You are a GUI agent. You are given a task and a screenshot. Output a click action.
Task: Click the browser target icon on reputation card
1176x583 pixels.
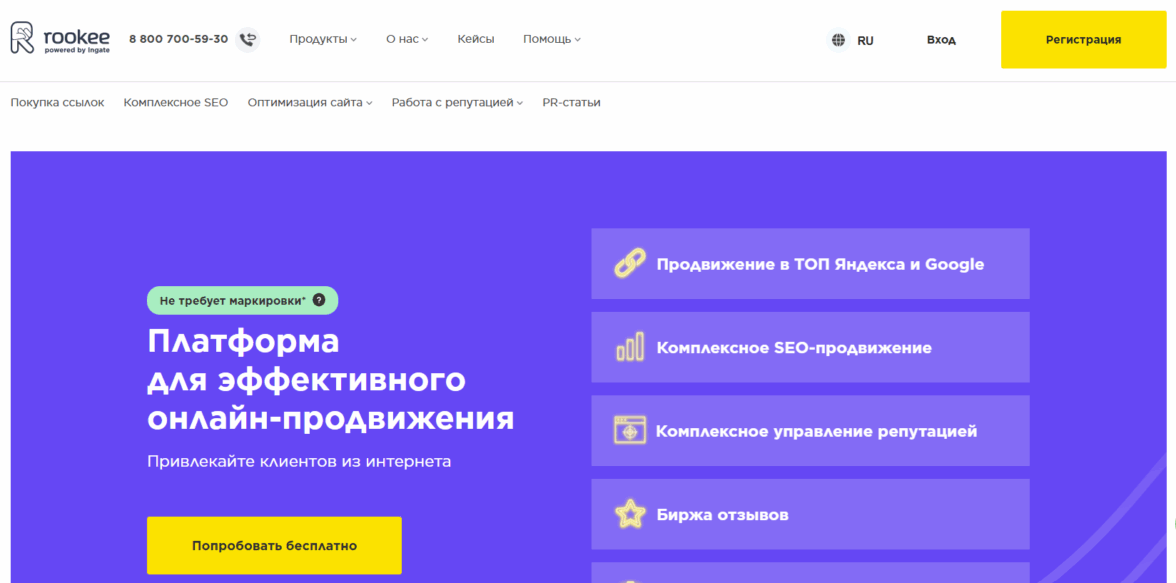tap(629, 431)
